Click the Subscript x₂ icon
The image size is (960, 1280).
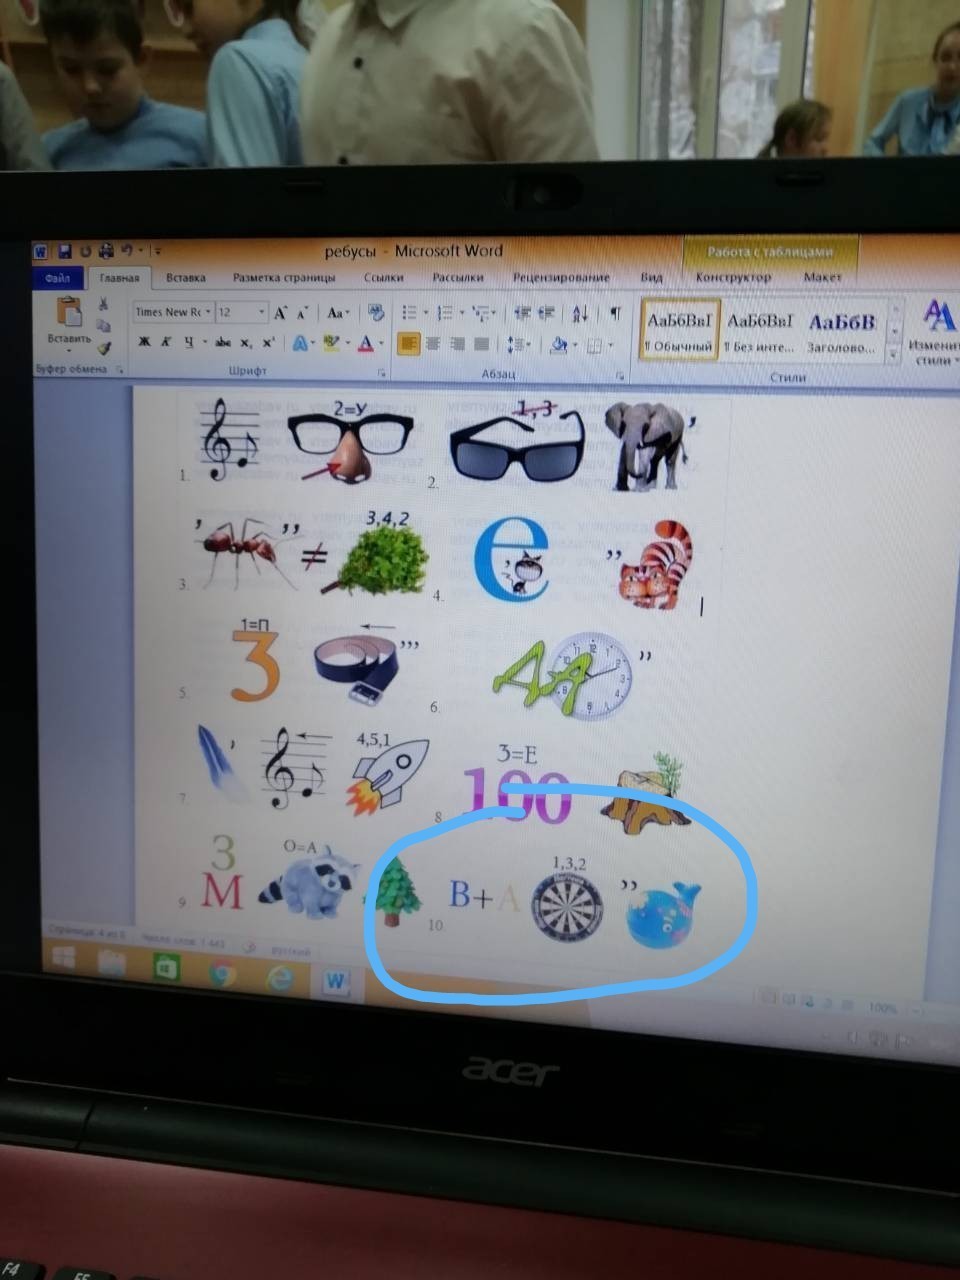pos(245,343)
